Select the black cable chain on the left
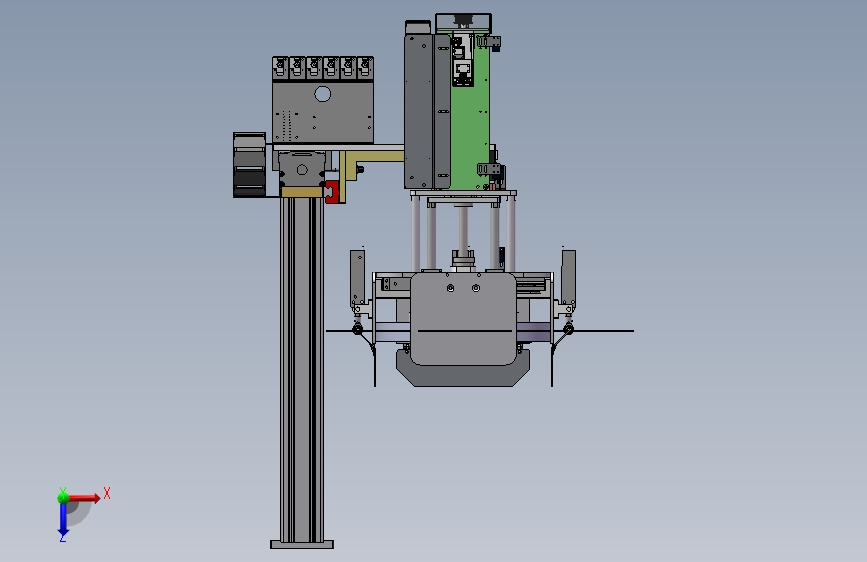 tap(249, 165)
